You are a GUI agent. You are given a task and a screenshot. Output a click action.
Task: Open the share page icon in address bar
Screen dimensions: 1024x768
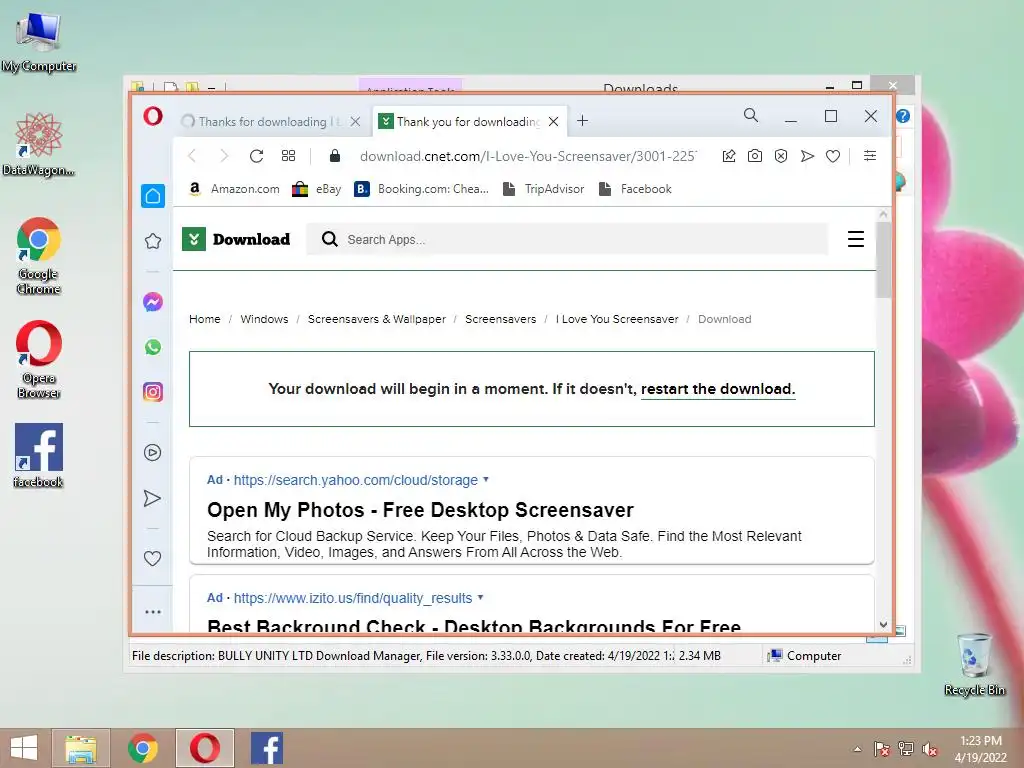[x=729, y=155]
